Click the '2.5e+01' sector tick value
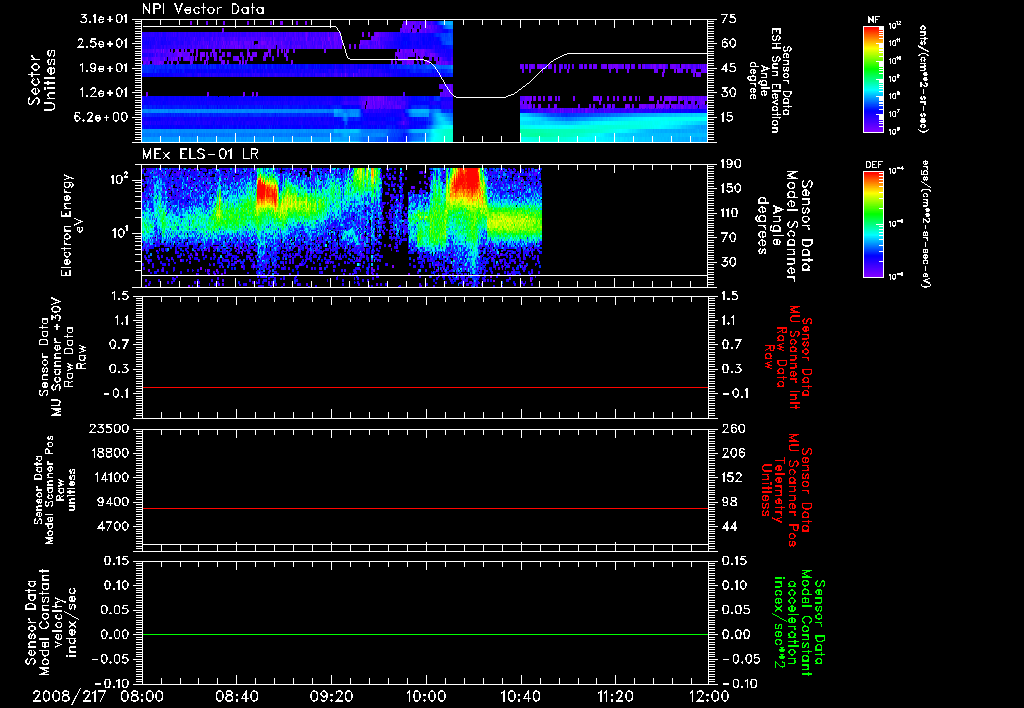1024x708 pixels. [x=104, y=43]
